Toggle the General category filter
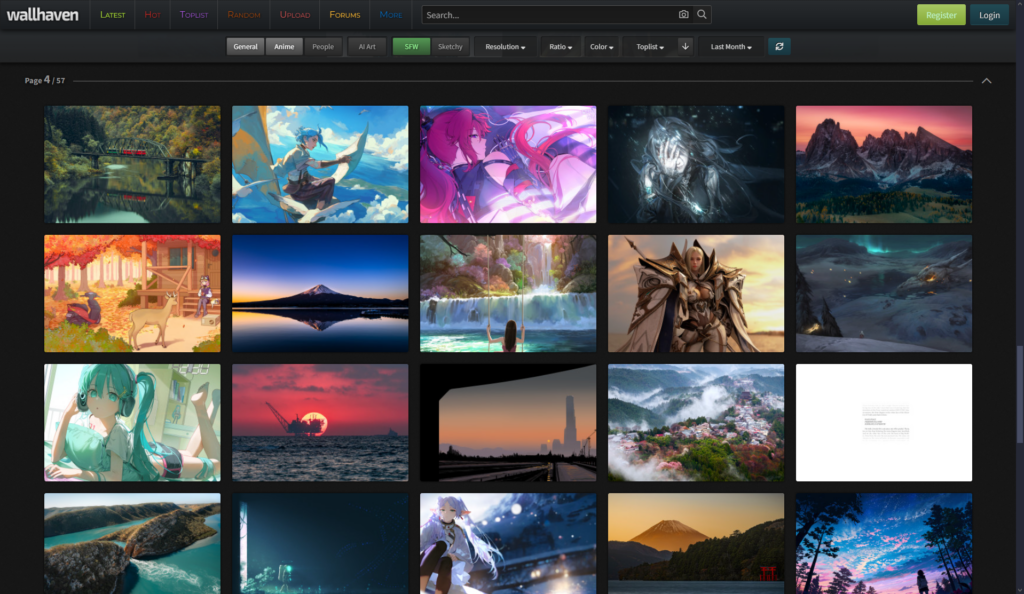Image resolution: width=1024 pixels, height=594 pixels. coord(246,46)
